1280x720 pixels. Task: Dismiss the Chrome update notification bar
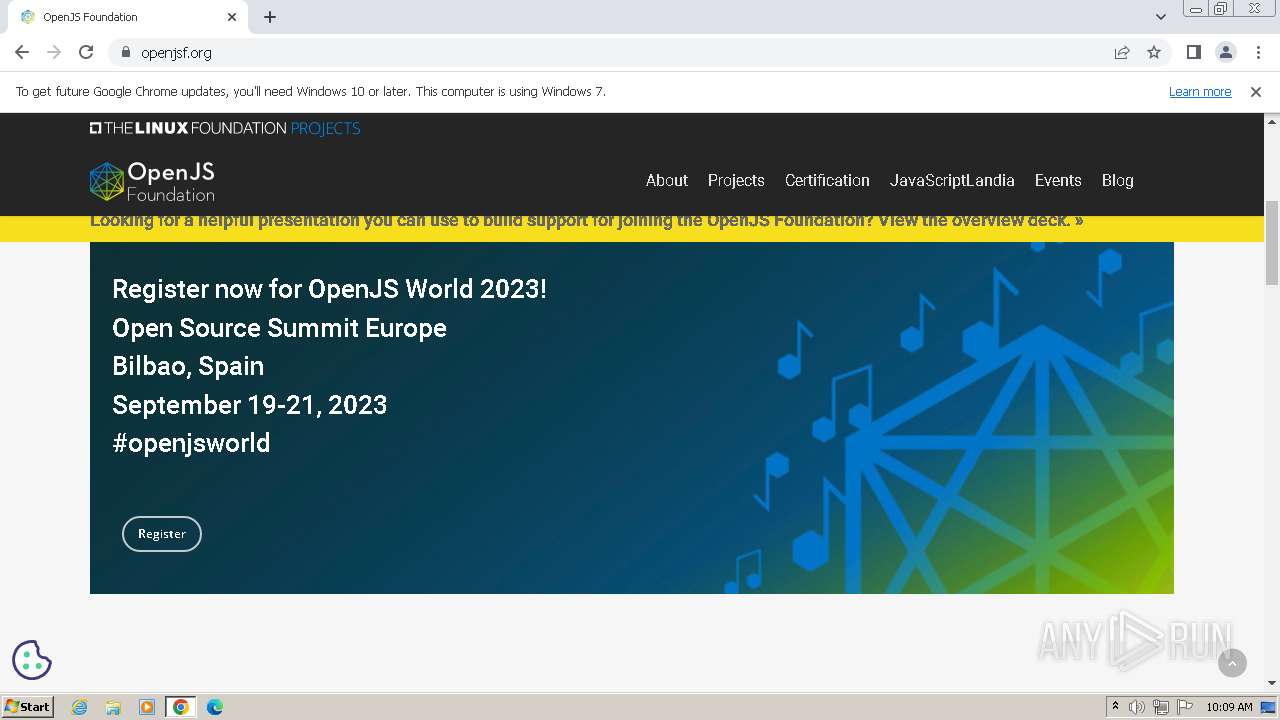point(1256,91)
